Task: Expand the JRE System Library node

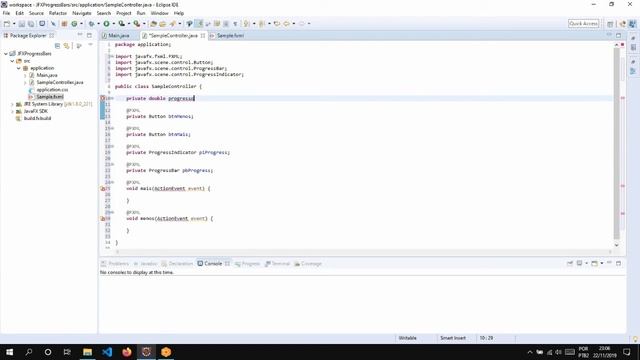Action: click(x=12, y=104)
